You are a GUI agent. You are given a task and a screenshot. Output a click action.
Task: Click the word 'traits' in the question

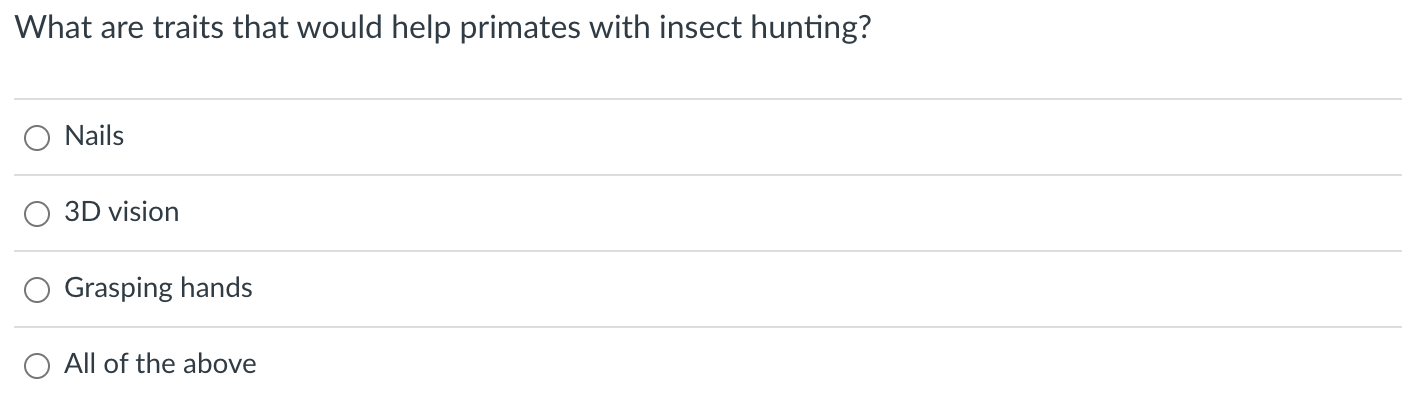tap(191, 29)
